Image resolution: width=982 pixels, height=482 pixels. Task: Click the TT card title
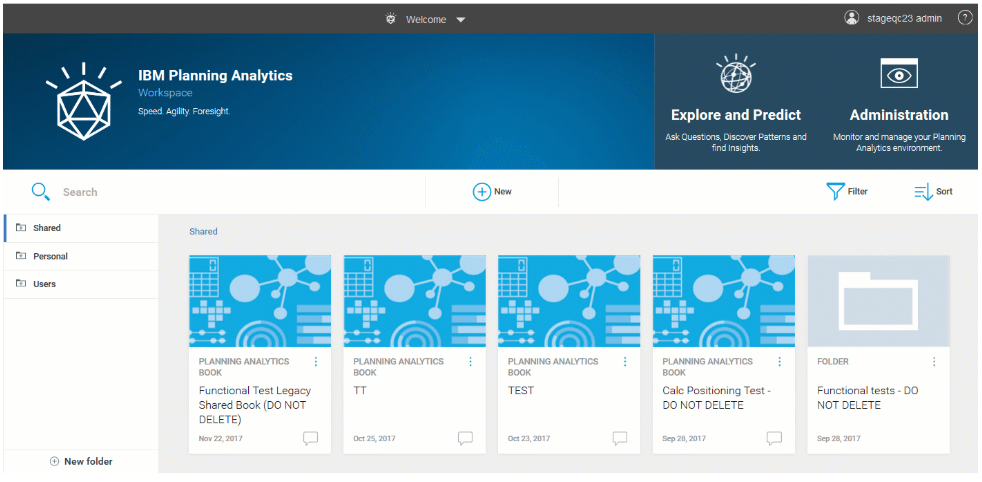click(x=360, y=391)
